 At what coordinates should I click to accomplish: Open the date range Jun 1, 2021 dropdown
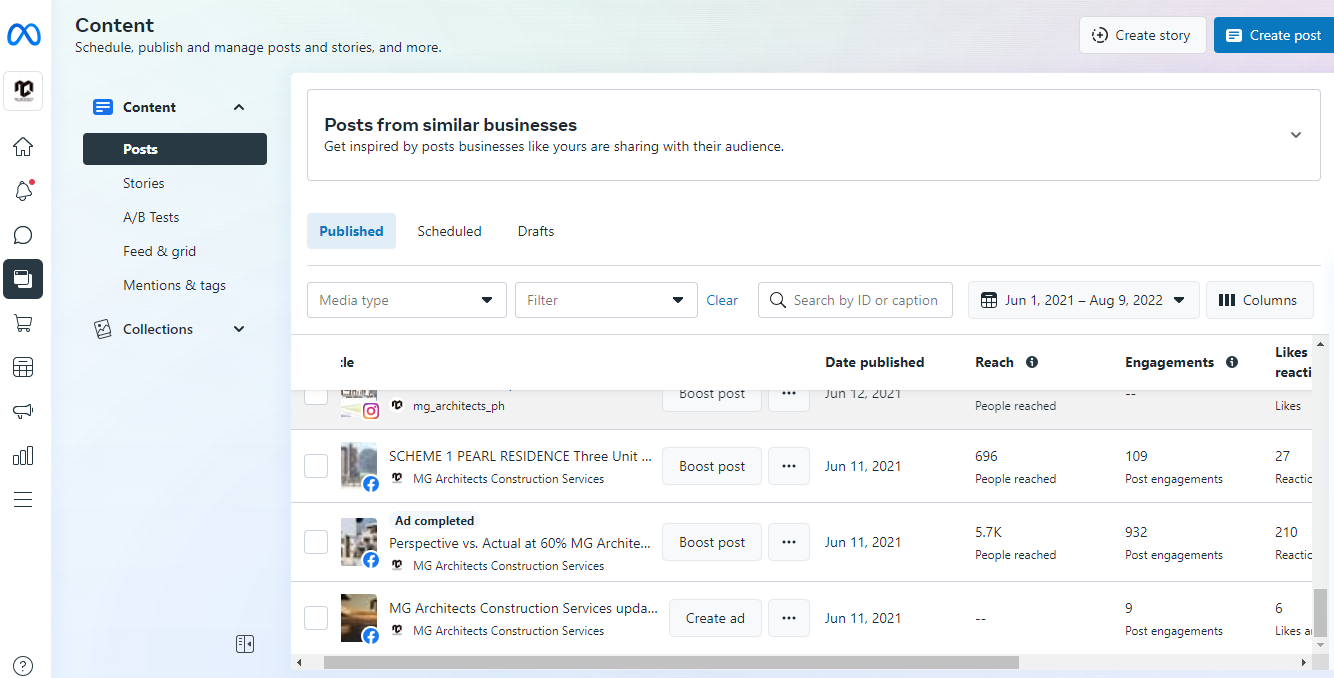tap(1083, 300)
